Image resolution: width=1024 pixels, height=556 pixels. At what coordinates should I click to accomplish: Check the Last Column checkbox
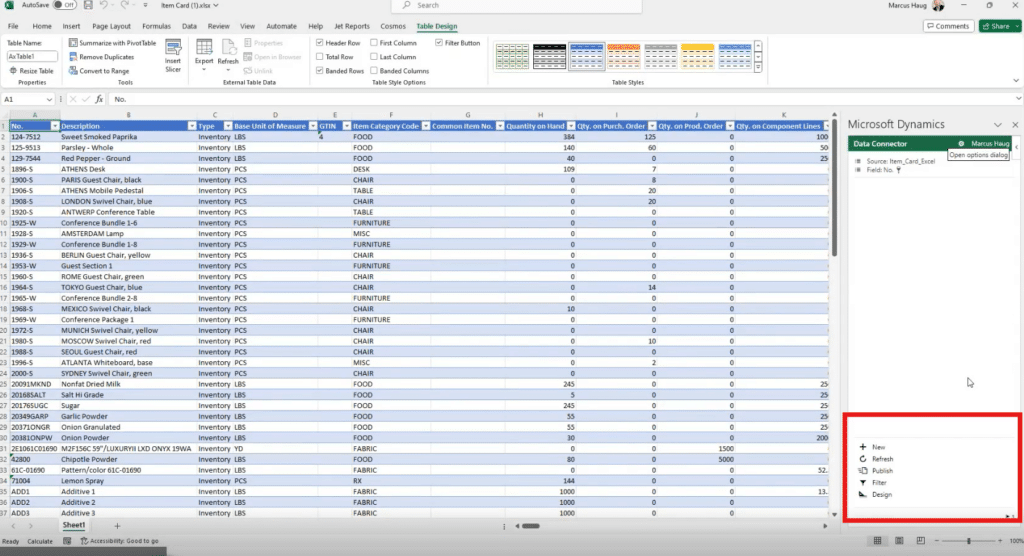[x=374, y=57]
